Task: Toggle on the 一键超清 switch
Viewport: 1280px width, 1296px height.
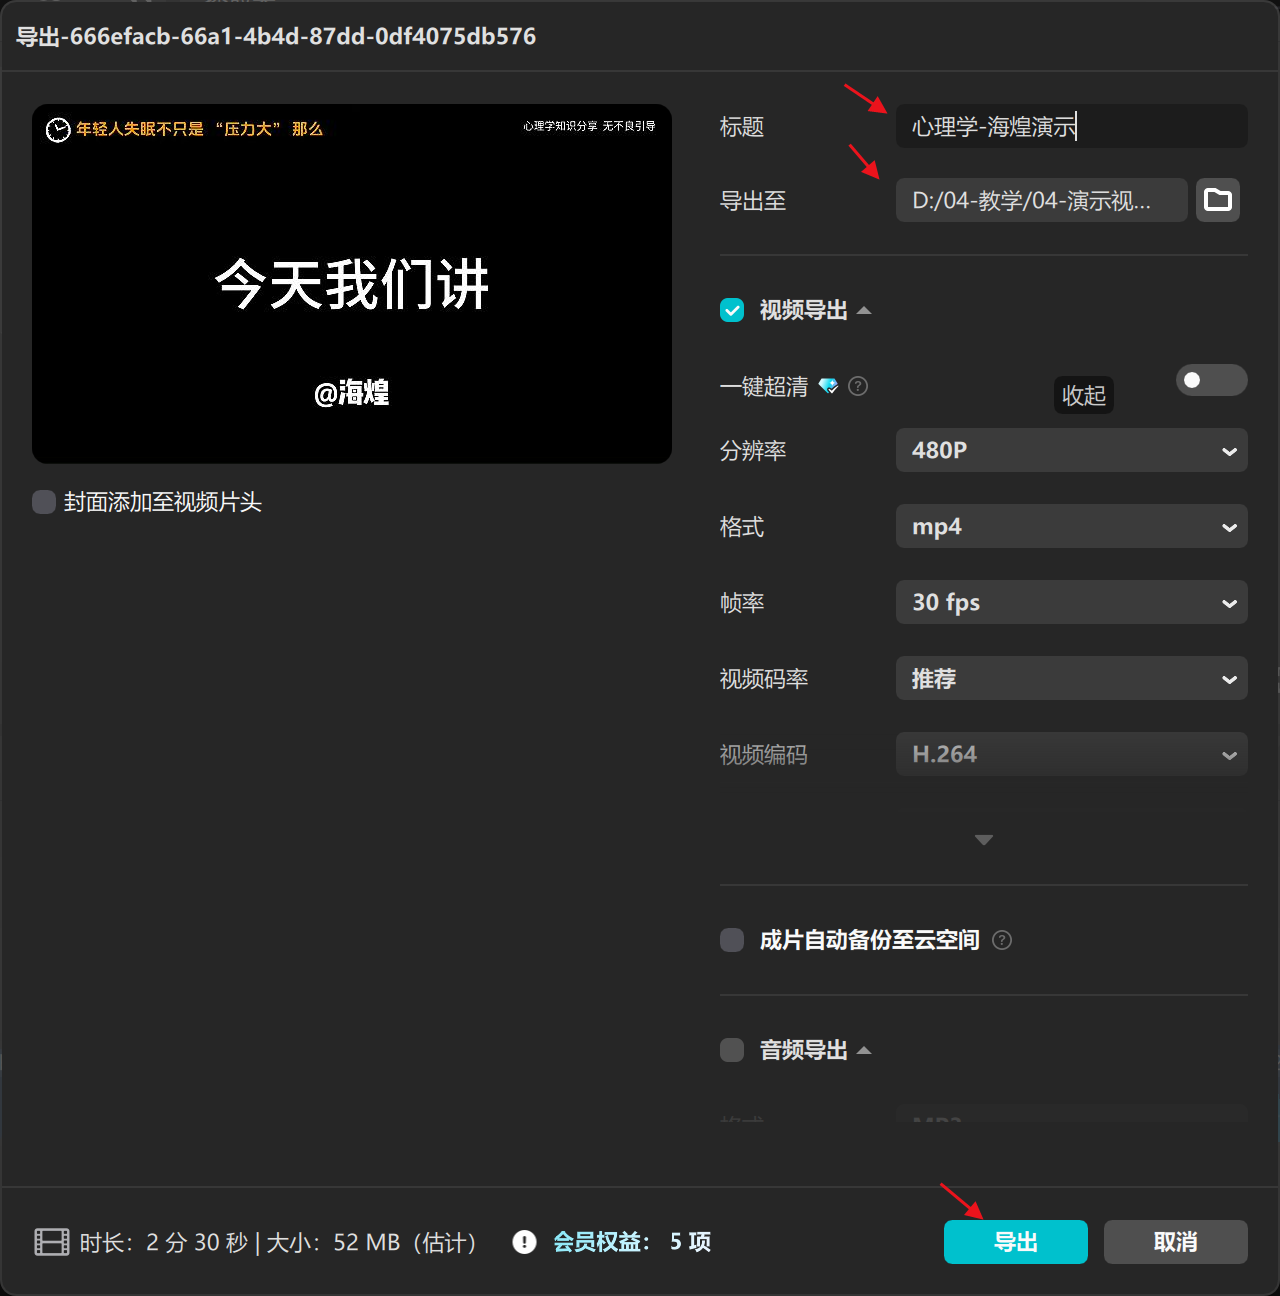Action: tap(1210, 380)
